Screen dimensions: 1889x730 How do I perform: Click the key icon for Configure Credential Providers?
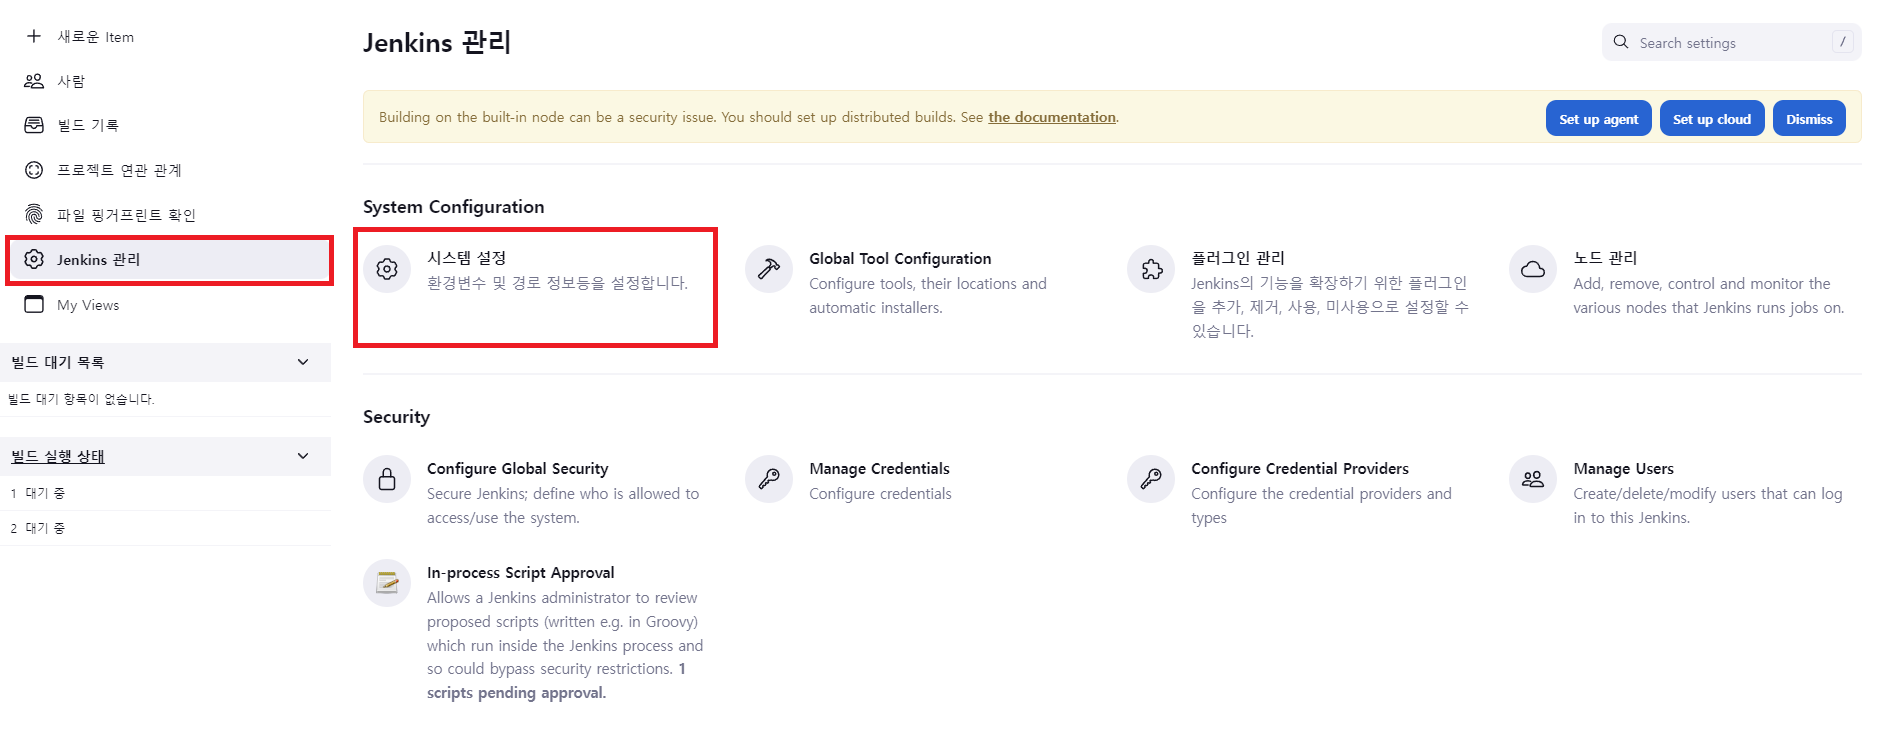tap(1151, 479)
